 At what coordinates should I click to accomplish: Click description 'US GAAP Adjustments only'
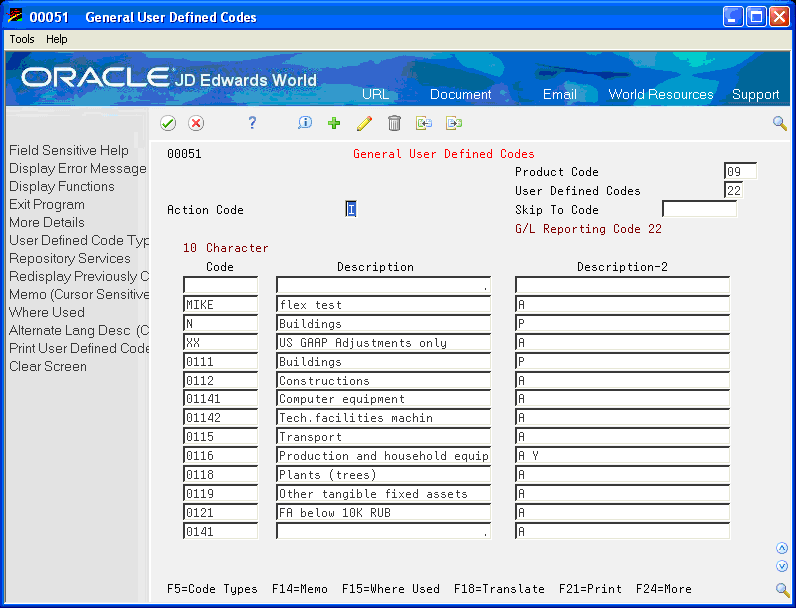[383, 343]
